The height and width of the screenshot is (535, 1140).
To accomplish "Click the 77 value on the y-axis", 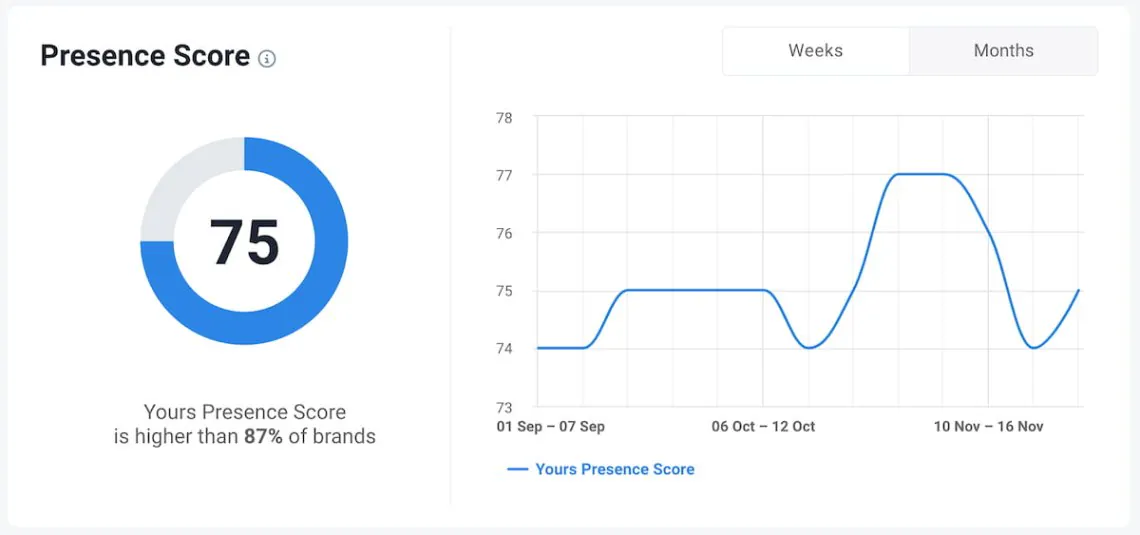I will point(504,176).
